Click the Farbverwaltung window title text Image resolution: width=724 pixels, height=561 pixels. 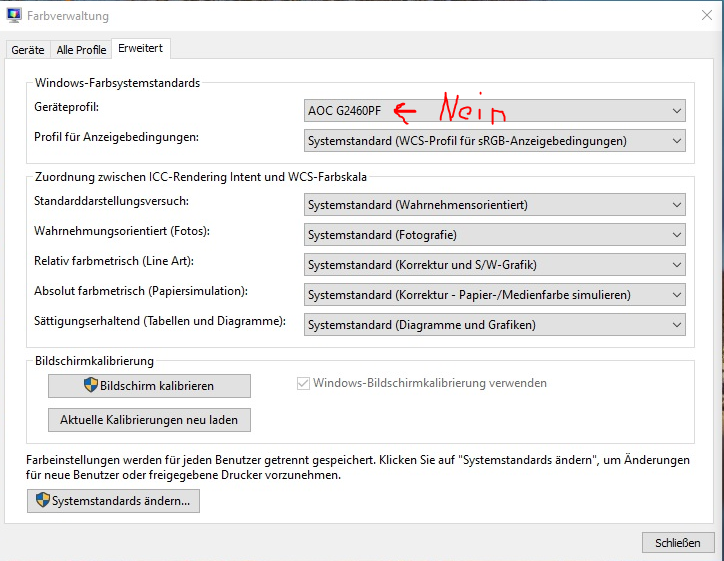click(68, 16)
